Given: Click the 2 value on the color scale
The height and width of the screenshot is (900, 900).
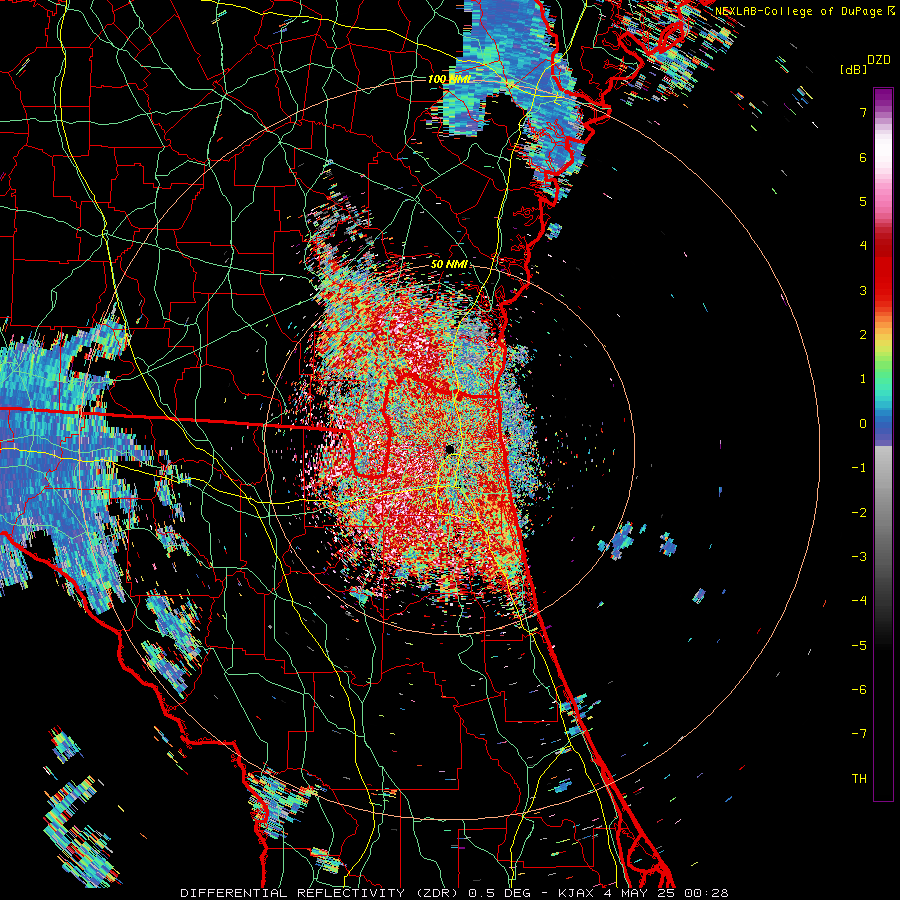Looking at the screenshot, I should pyautogui.click(x=863, y=335).
